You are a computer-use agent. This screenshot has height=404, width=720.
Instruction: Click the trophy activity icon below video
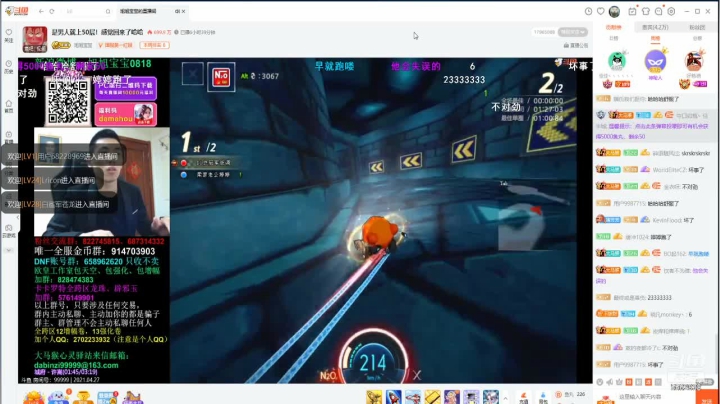(x=83, y=398)
